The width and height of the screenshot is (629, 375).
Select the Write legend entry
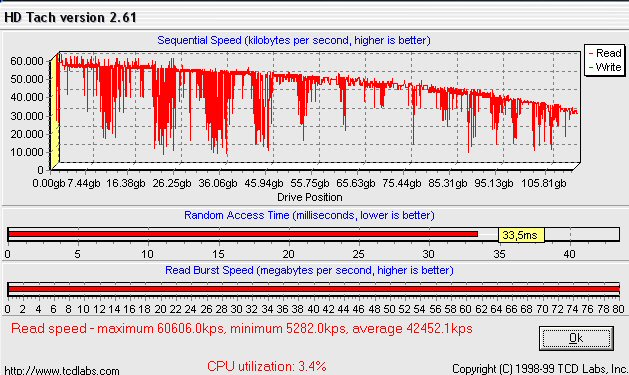(x=605, y=67)
